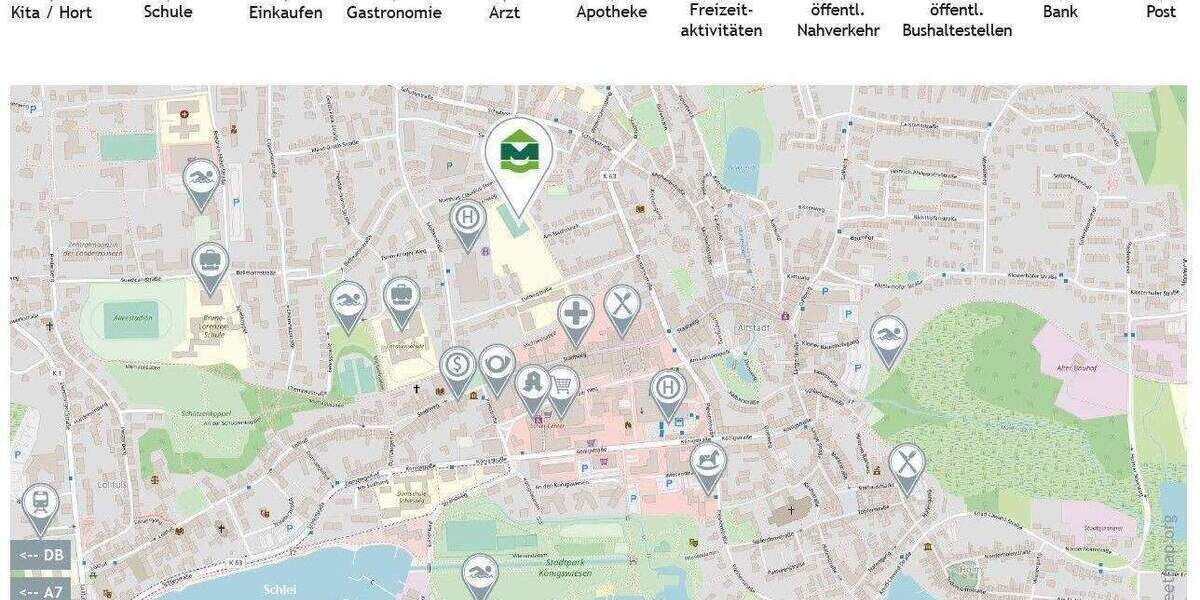Viewport: 1200px width, 600px height.
Task: Toggle the Kita / Hort category filter
Action: click(51, 12)
